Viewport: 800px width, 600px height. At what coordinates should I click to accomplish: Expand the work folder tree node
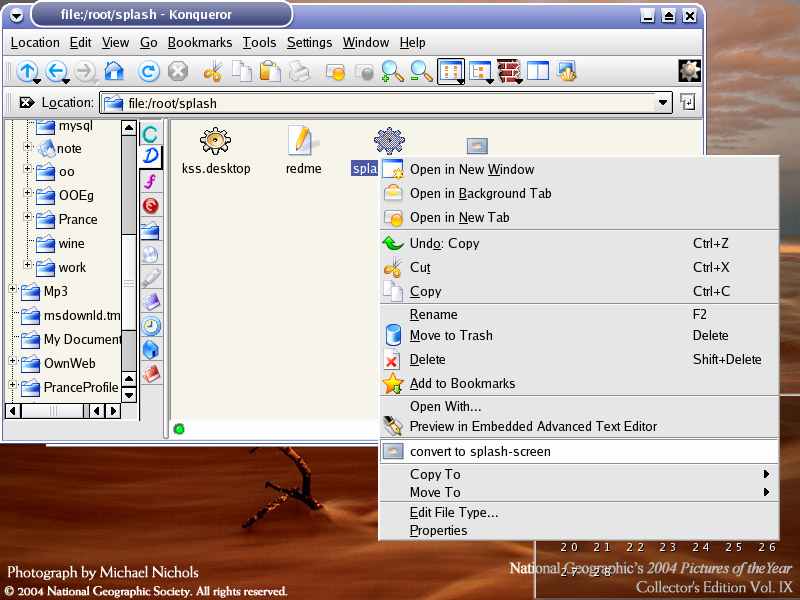(28, 264)
